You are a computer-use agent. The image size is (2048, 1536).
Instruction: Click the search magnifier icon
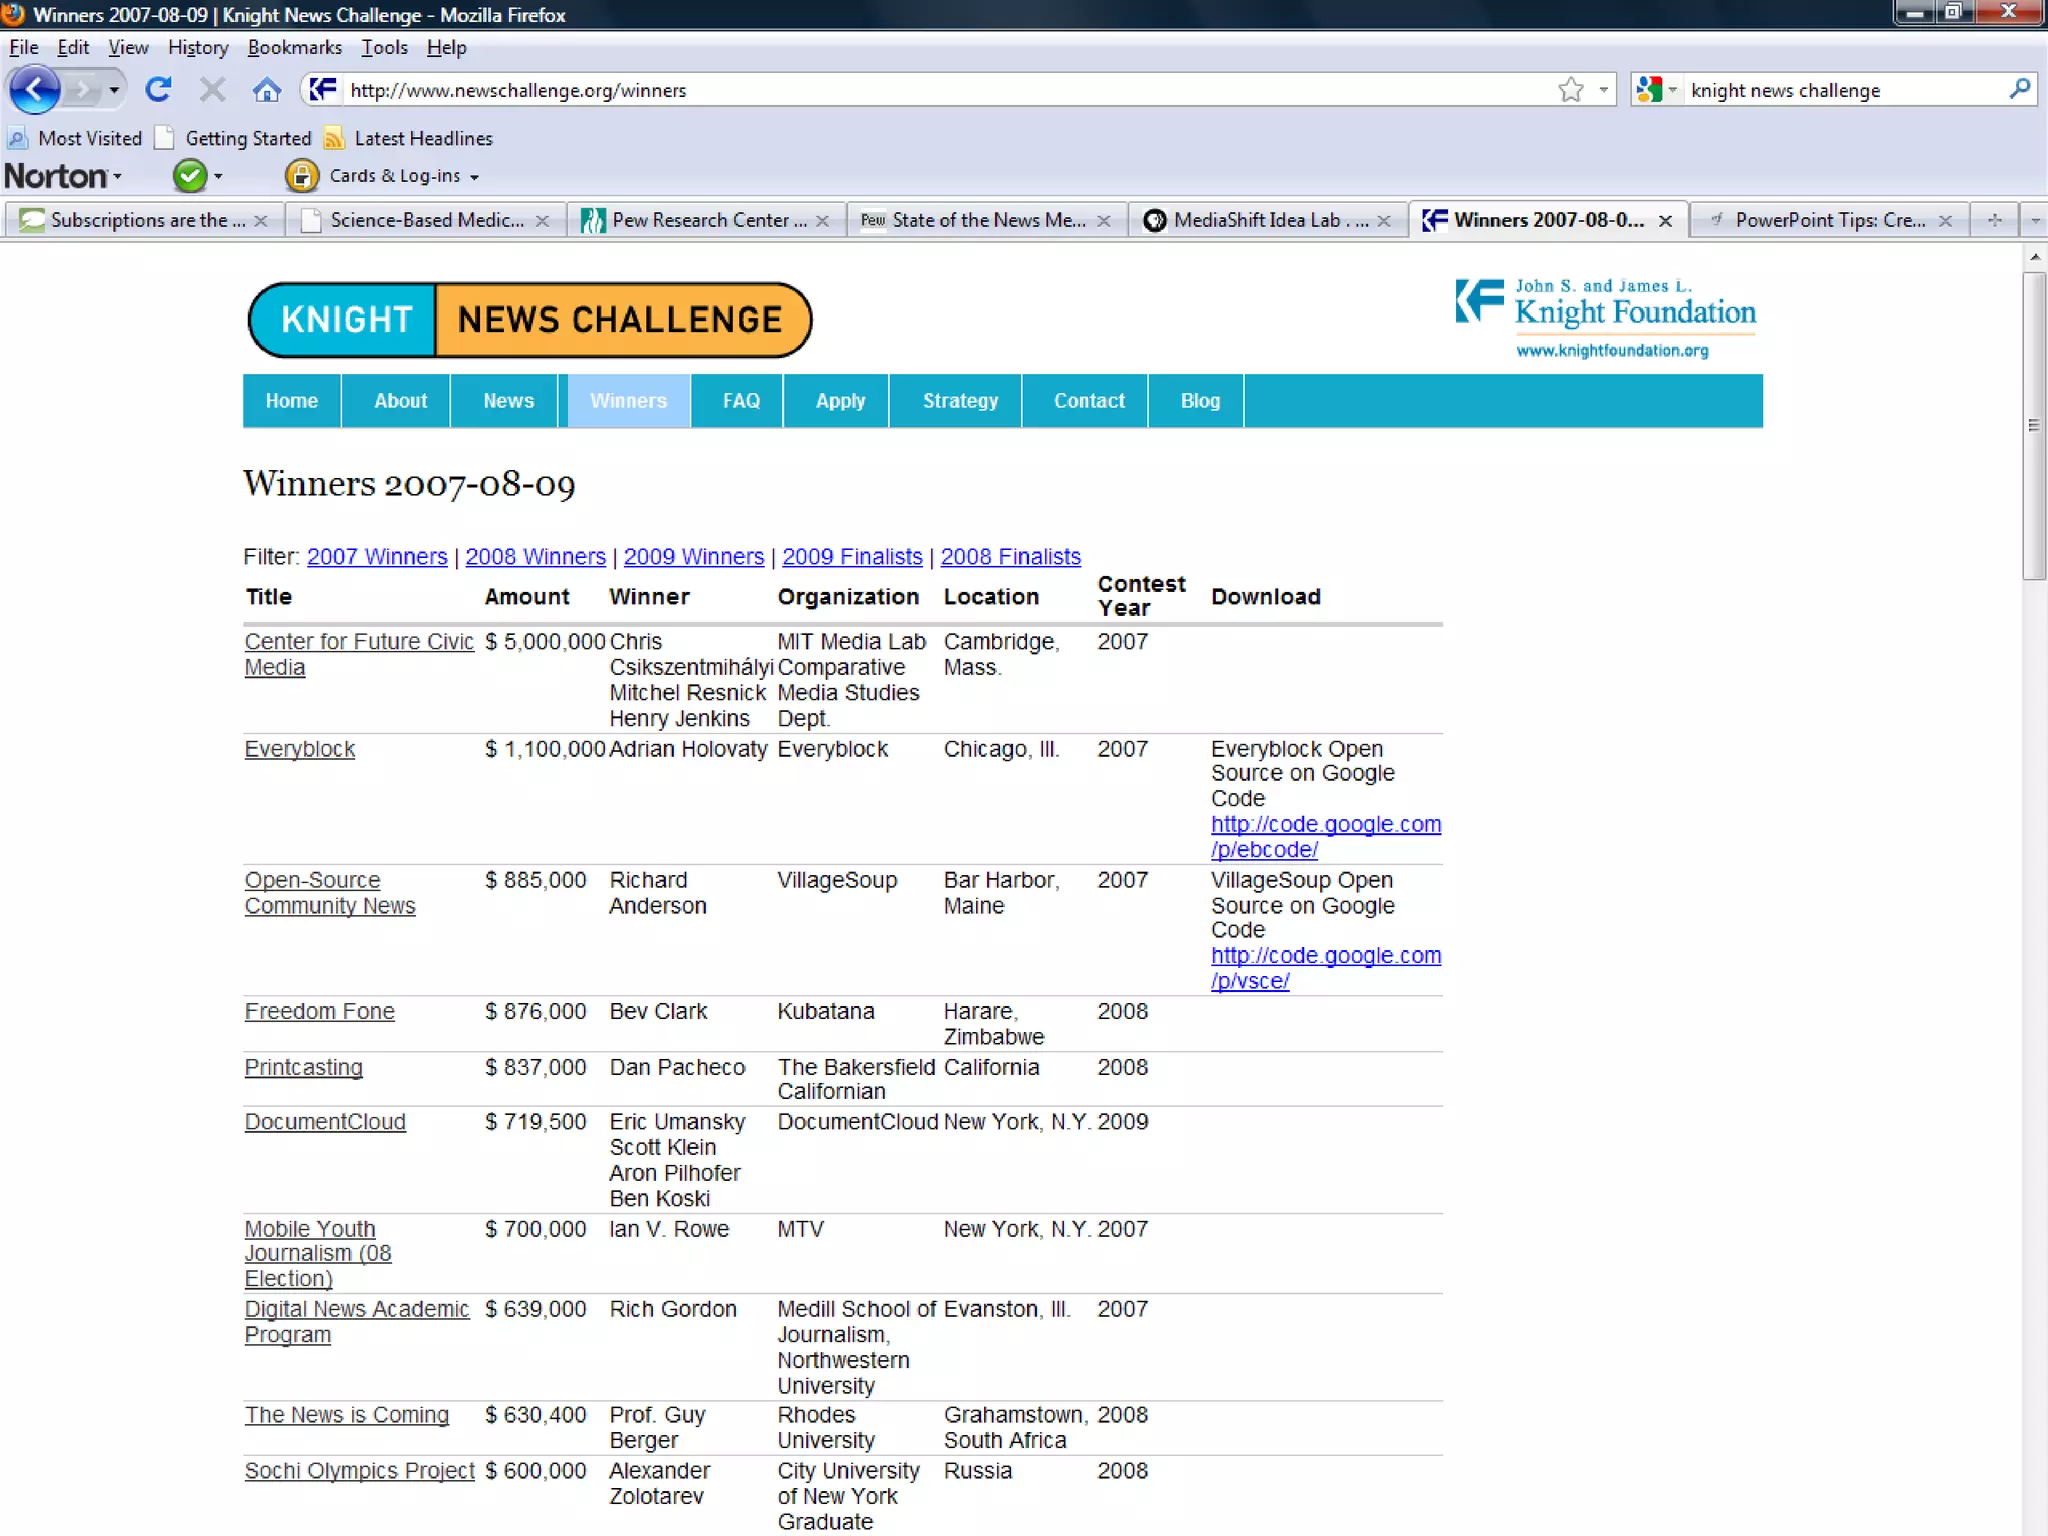(x=2019, y=90)
